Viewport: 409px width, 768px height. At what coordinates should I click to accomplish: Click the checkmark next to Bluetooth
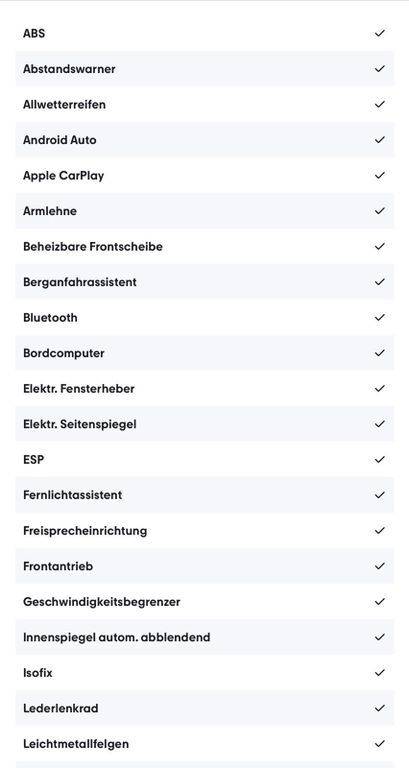click(x=380, y=317)
